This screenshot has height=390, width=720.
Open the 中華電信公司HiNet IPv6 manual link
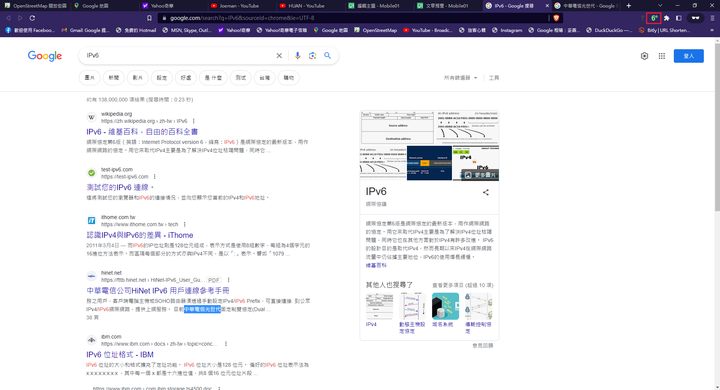point(158,291)
